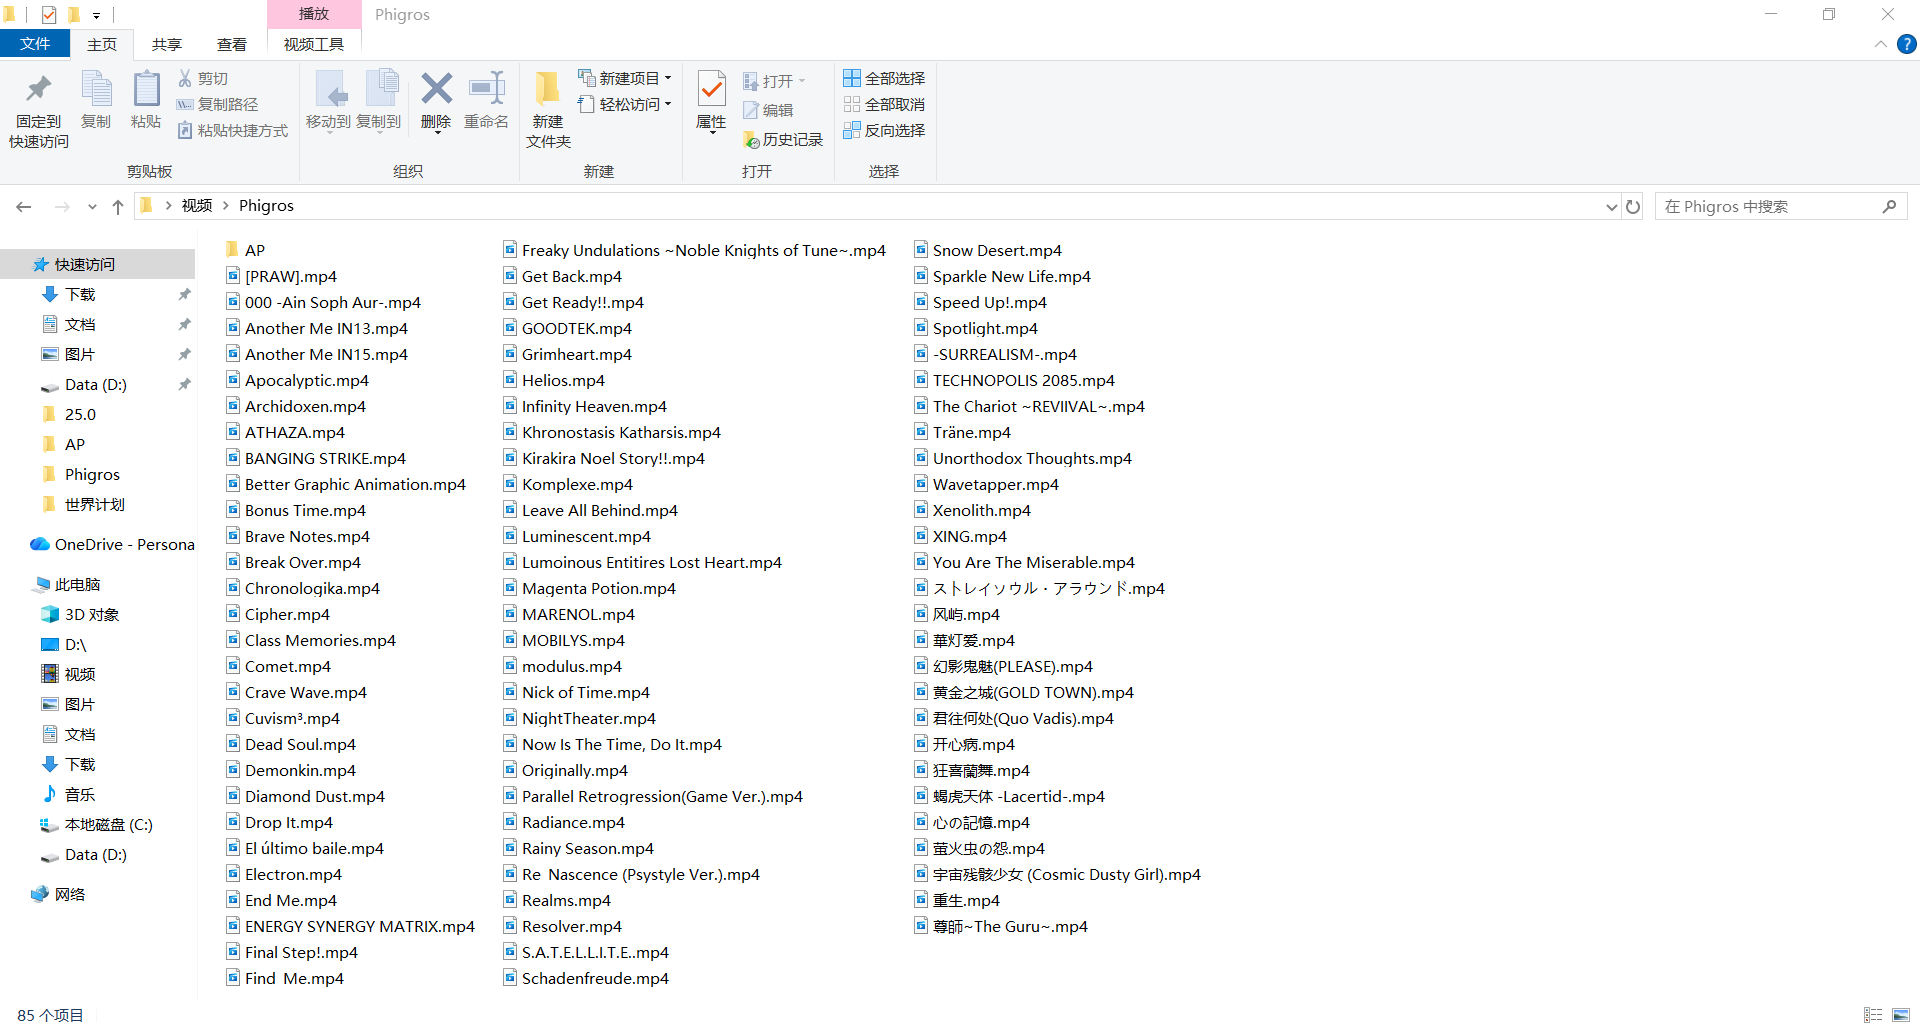The image size is (1920, 1030).
Task: Open the File (文件) menu tab
Action: click(35, 44)
